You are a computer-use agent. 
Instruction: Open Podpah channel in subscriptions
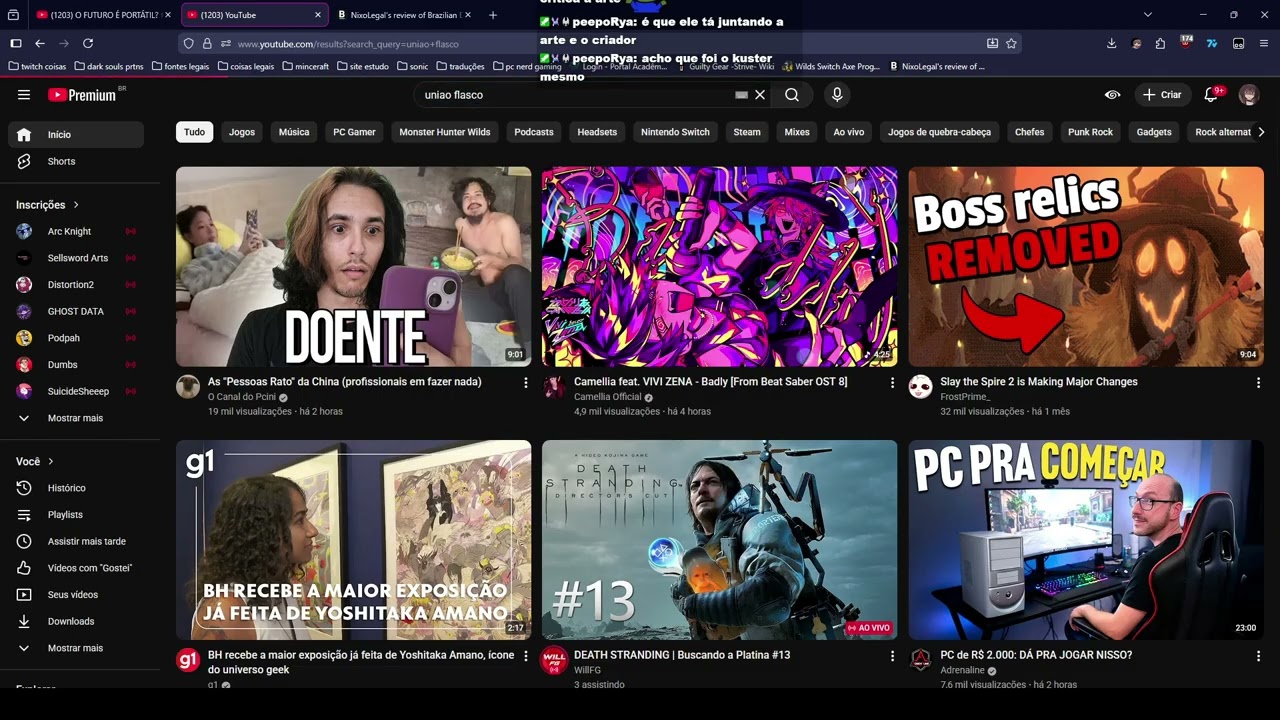point(76,338)
